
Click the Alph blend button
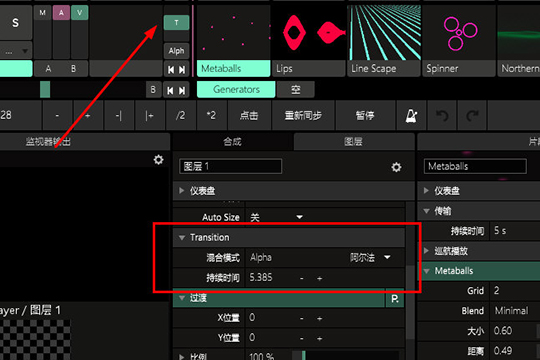176,51
